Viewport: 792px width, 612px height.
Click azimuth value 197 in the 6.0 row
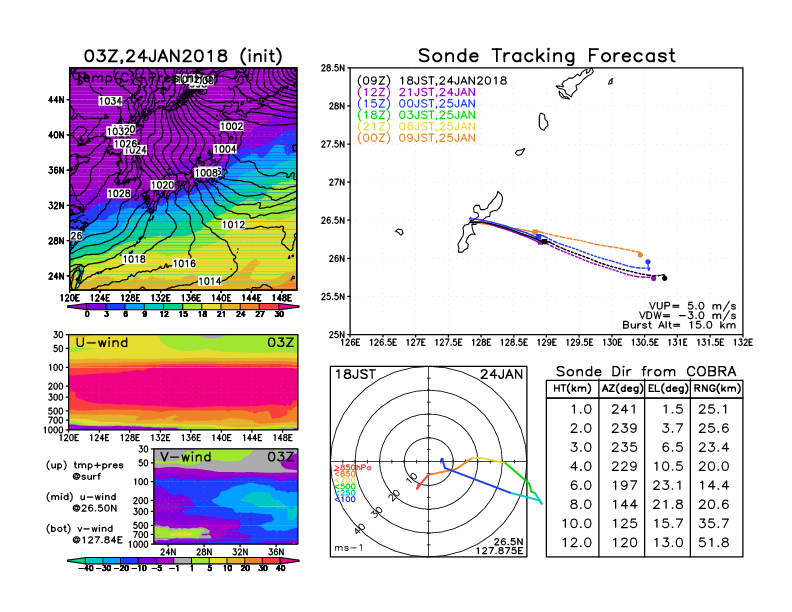click(624, 485)
